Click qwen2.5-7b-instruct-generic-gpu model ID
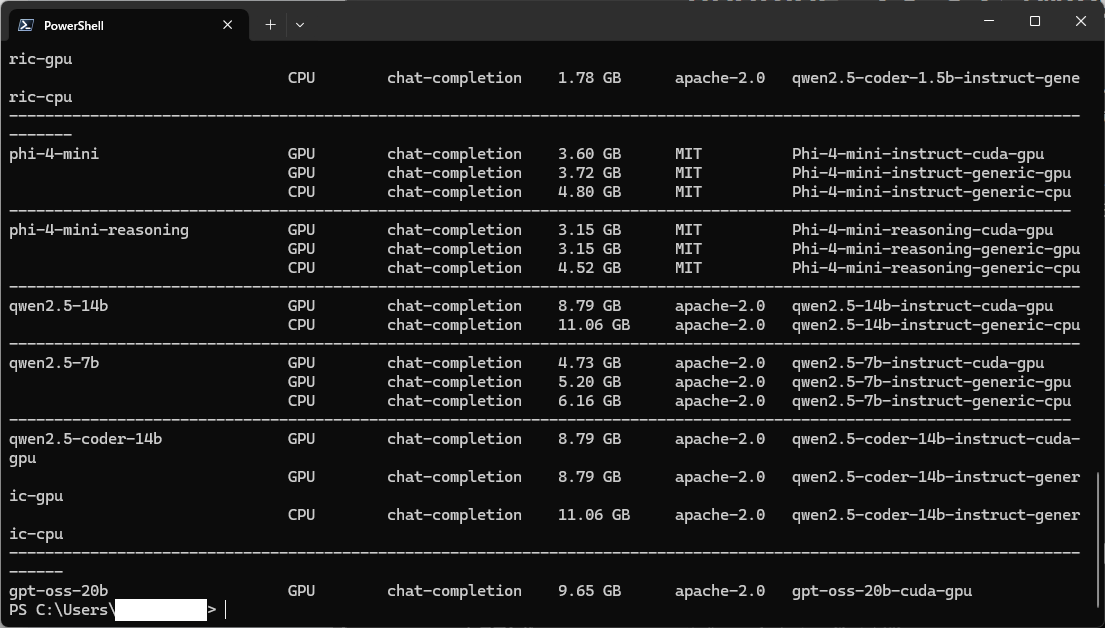The height and width of the screenshot is (628, 1105). point(932,382)
